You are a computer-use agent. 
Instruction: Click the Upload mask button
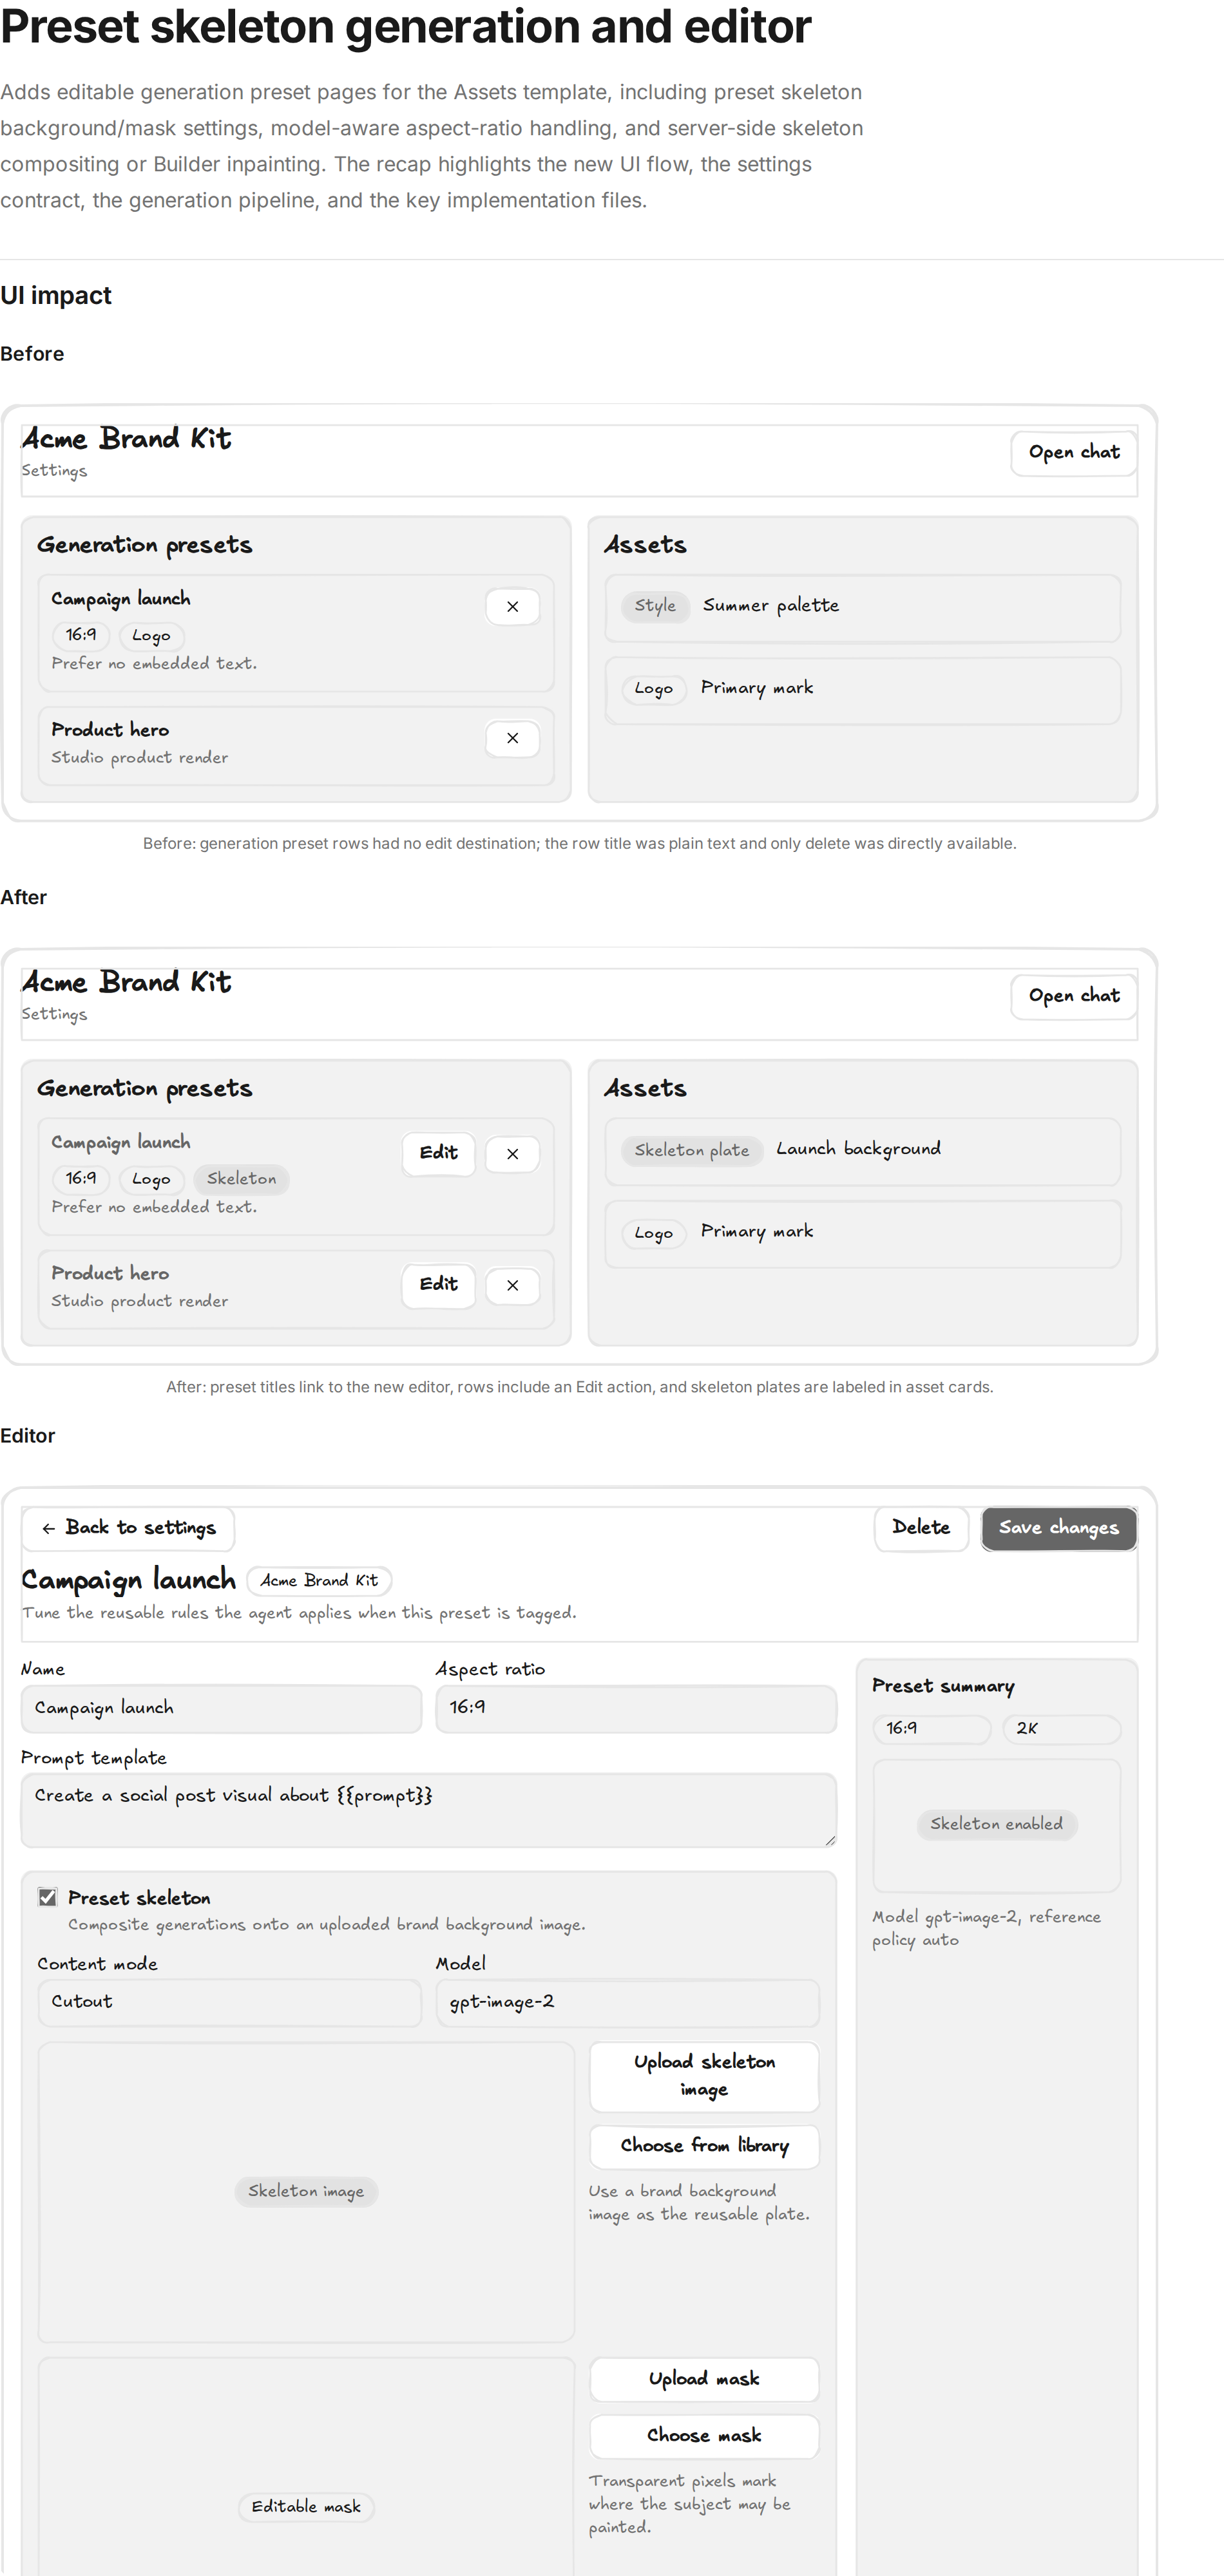tap(704, 2379)
